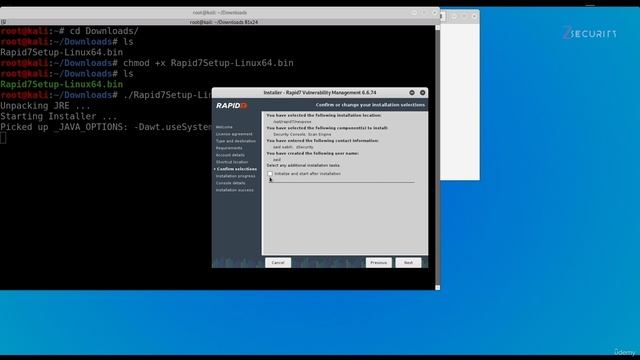Screen dimensions: 640x360
Task: Go back with the Previous button
Action: [378, 262]
